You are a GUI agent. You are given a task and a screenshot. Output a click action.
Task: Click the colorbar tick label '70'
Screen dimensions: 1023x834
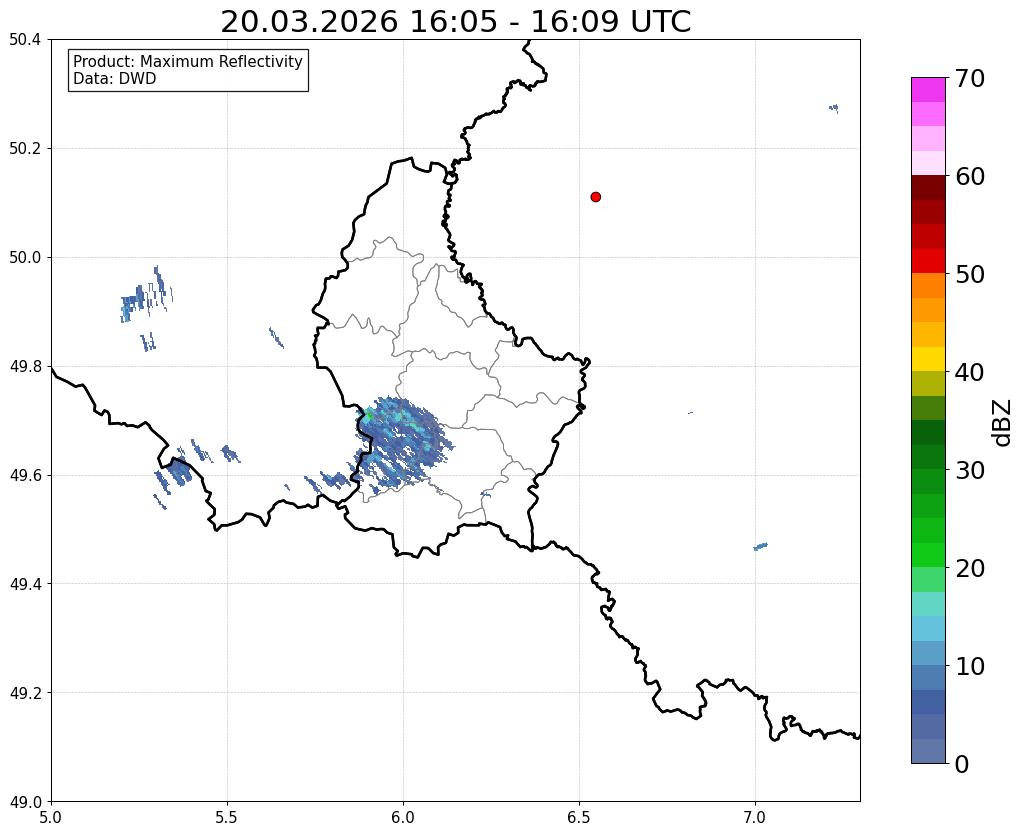(x=970, y=78)
